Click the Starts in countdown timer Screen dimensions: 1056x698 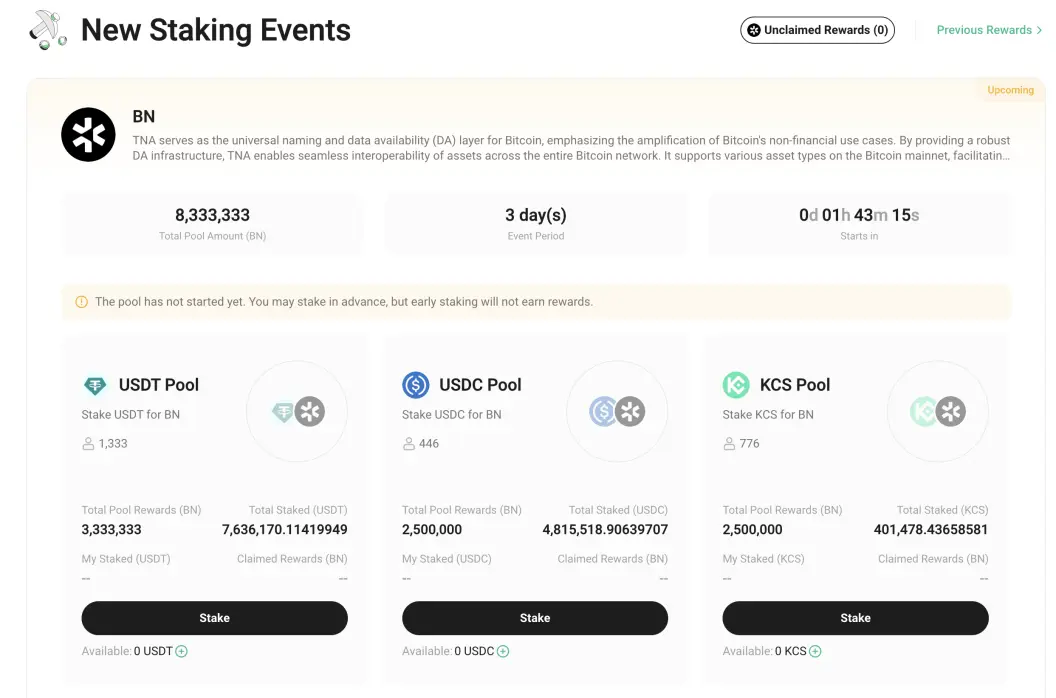point(859,215)
